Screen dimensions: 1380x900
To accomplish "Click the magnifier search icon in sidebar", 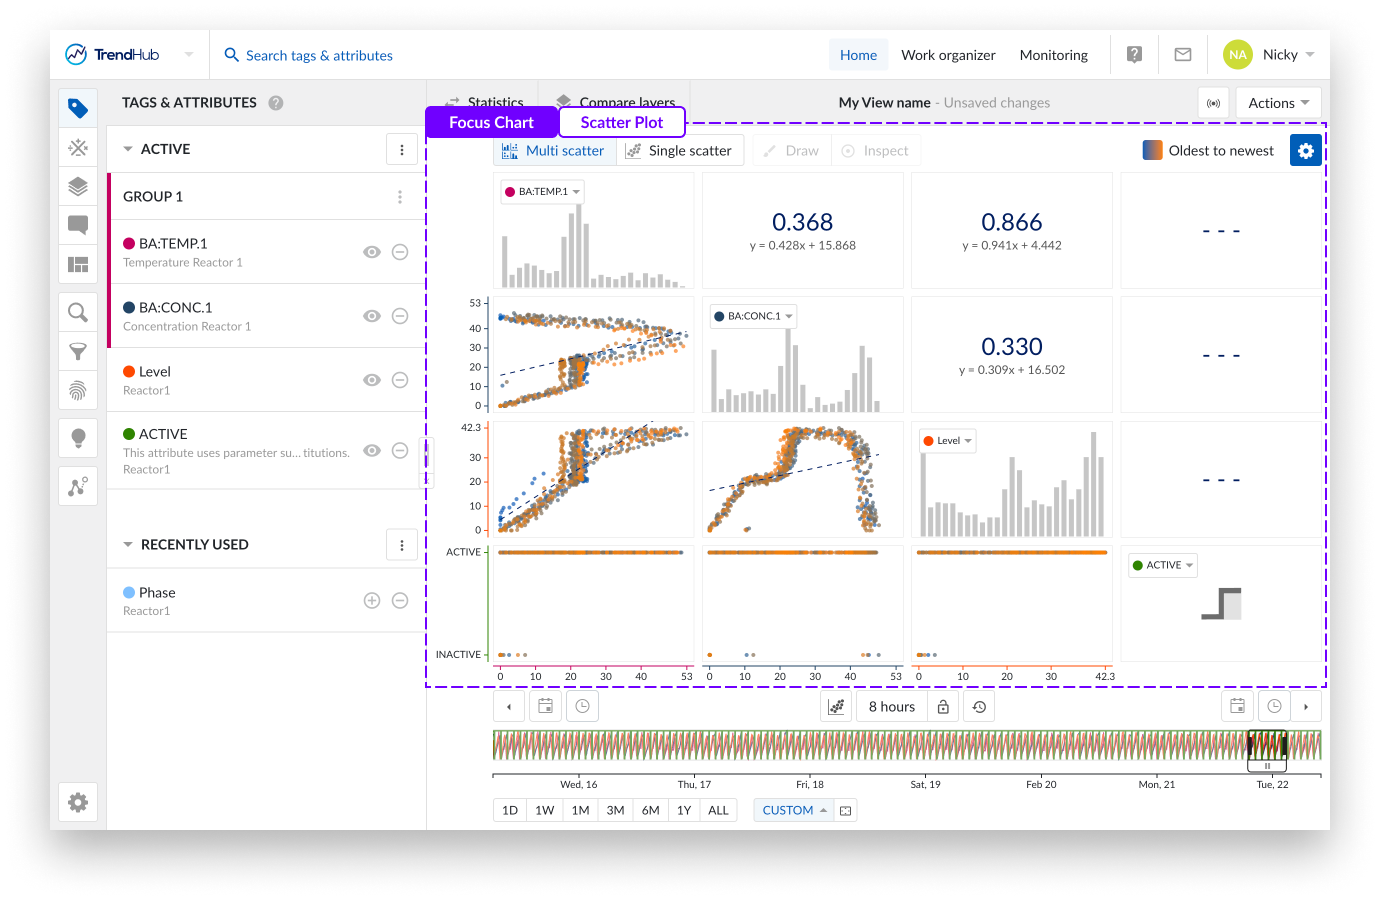I will click(78, 313).
